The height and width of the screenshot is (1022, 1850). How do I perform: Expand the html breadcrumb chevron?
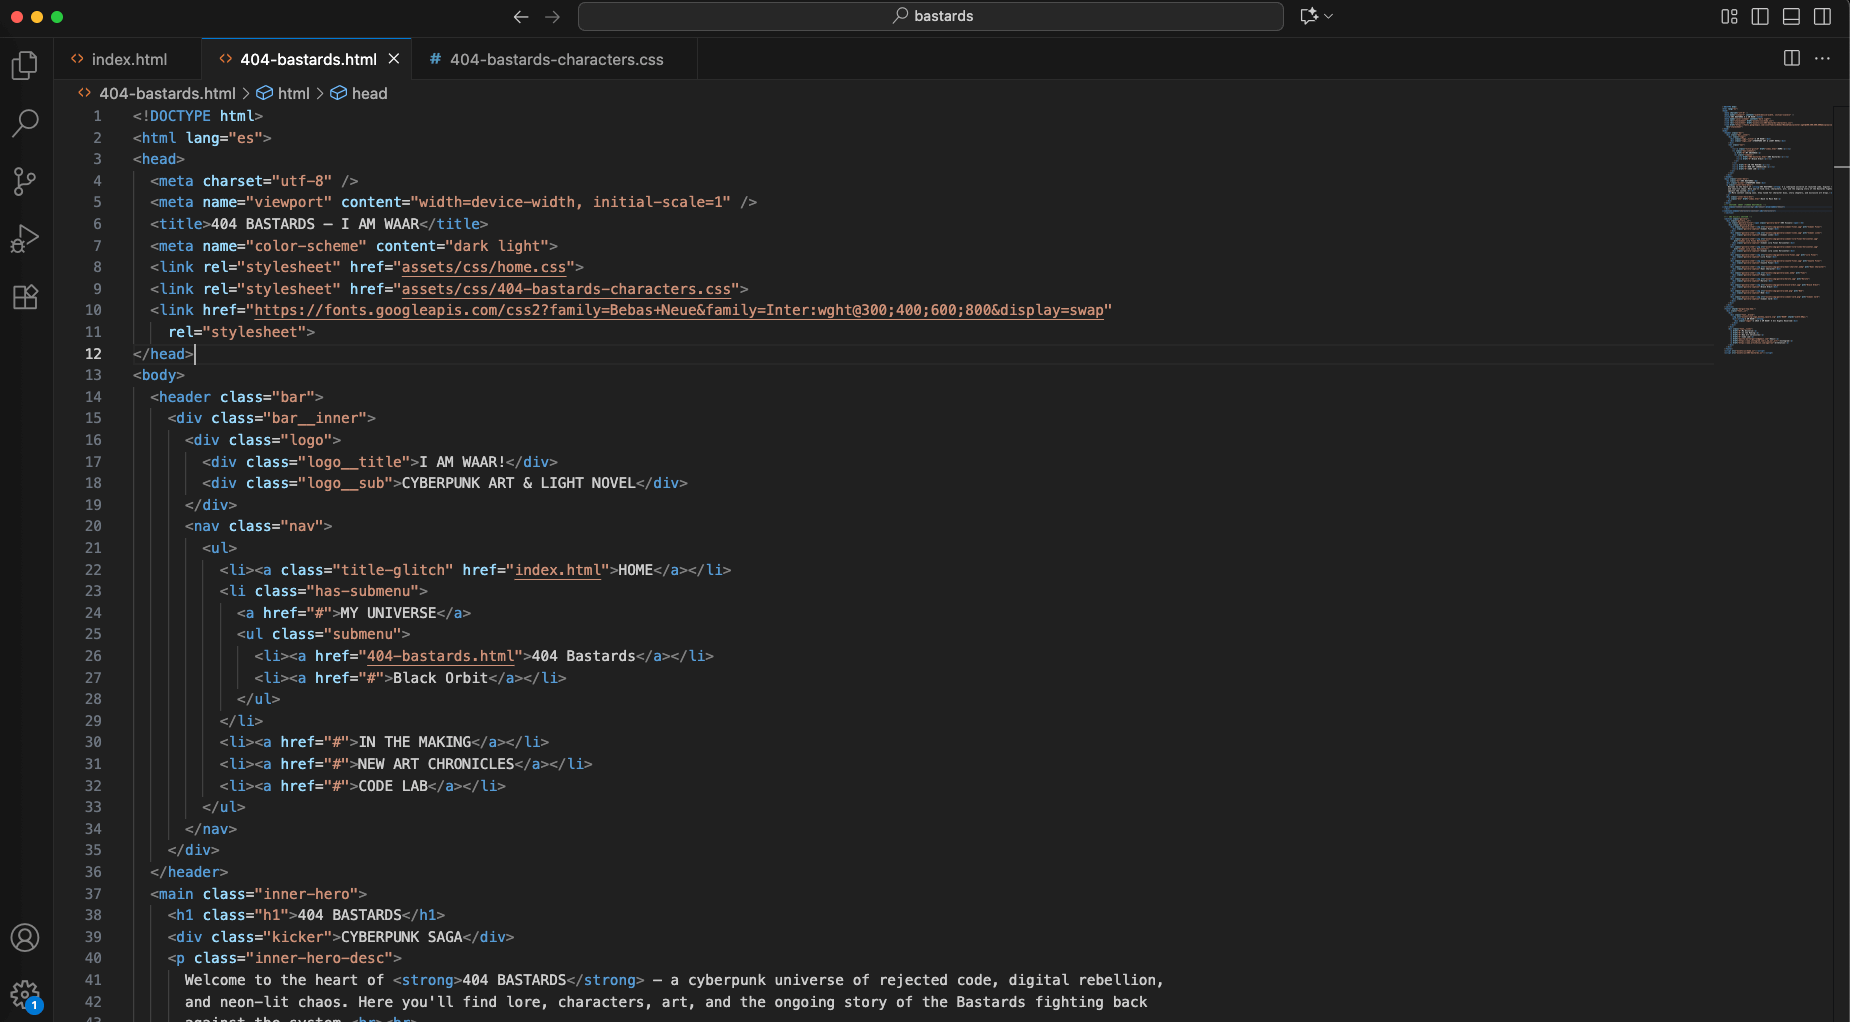[322, 93]
